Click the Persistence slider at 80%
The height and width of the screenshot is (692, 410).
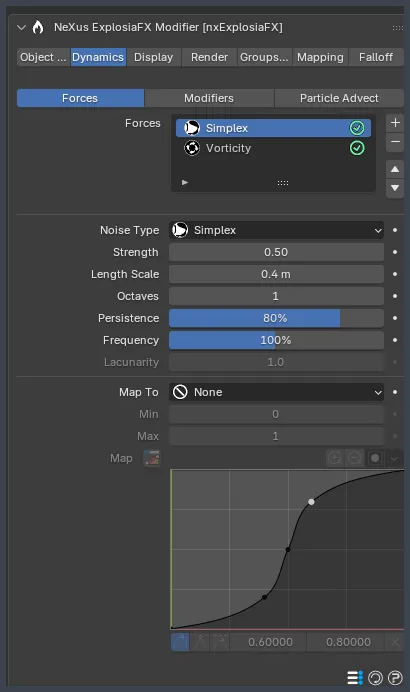(276, 318)
